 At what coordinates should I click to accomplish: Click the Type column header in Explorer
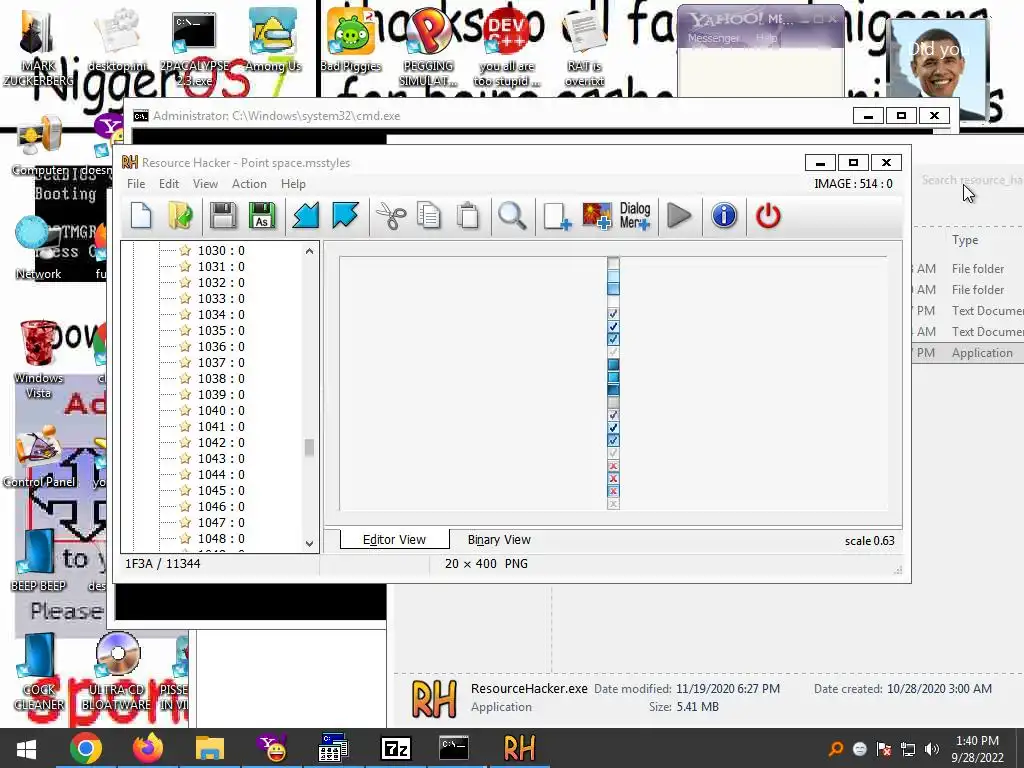965,240
